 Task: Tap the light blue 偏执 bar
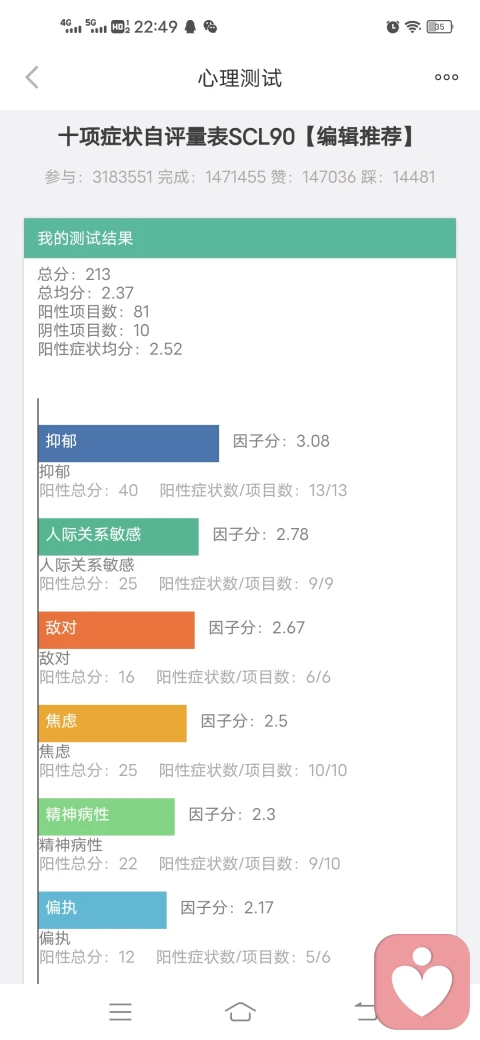(x=103, y=910)
